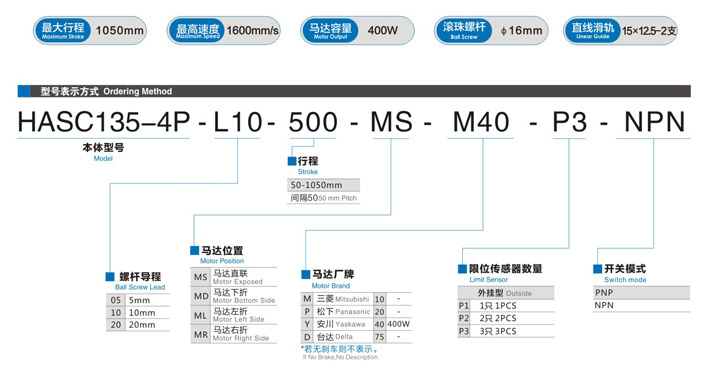Click blue square beside Motor Position heading
The height and width of the screenshot is (375, 708).
tap(195, 250)
